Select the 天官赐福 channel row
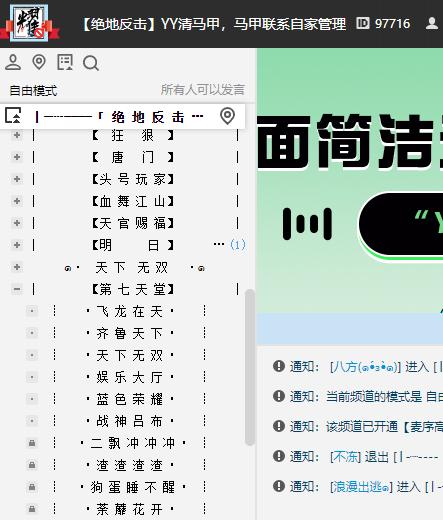 tap(133, 223)
